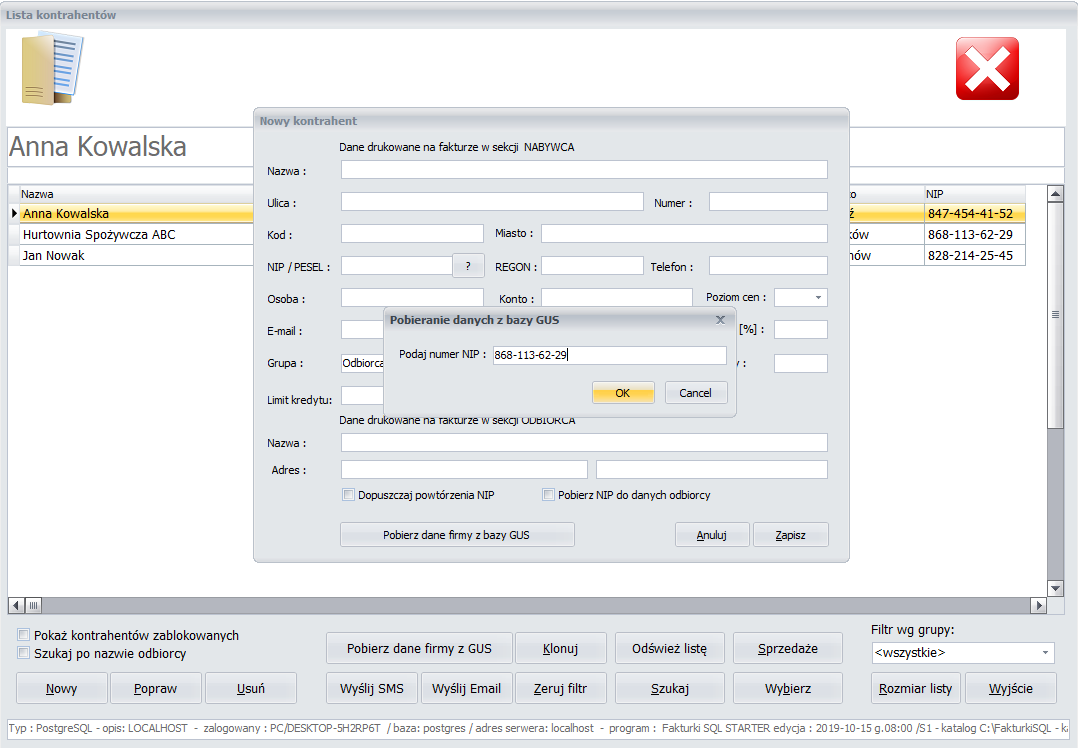Click the scroll down arrow of the list

coord(1055,588)
